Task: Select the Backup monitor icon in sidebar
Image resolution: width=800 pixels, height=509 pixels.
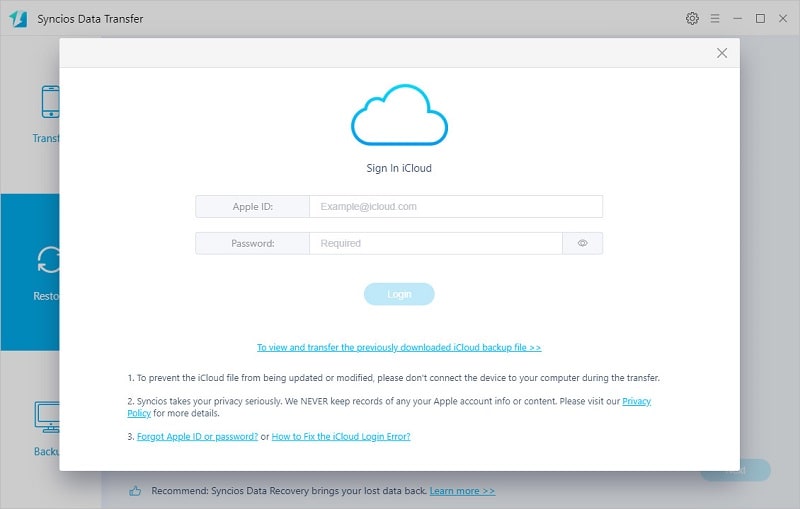Action: 47,417
